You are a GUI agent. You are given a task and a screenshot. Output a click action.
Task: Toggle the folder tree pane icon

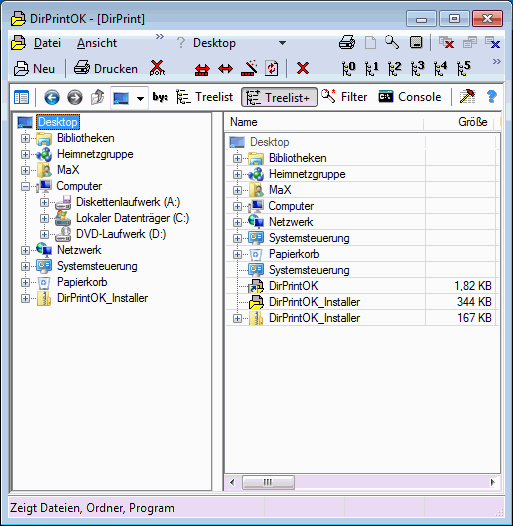pyautogui.click(x=21, y=97)
